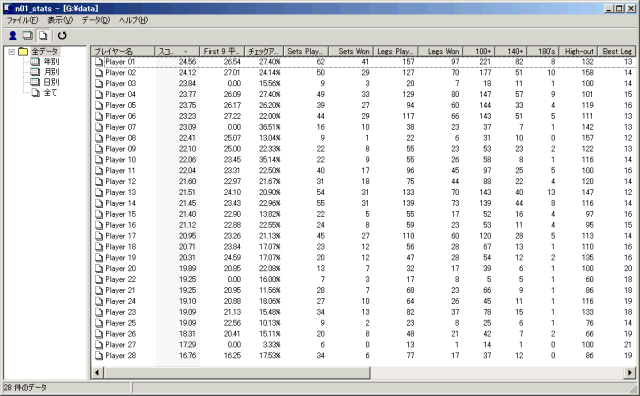
Task: Click horizontal scrollbar right arrow
Action: (x=630, y=372)
